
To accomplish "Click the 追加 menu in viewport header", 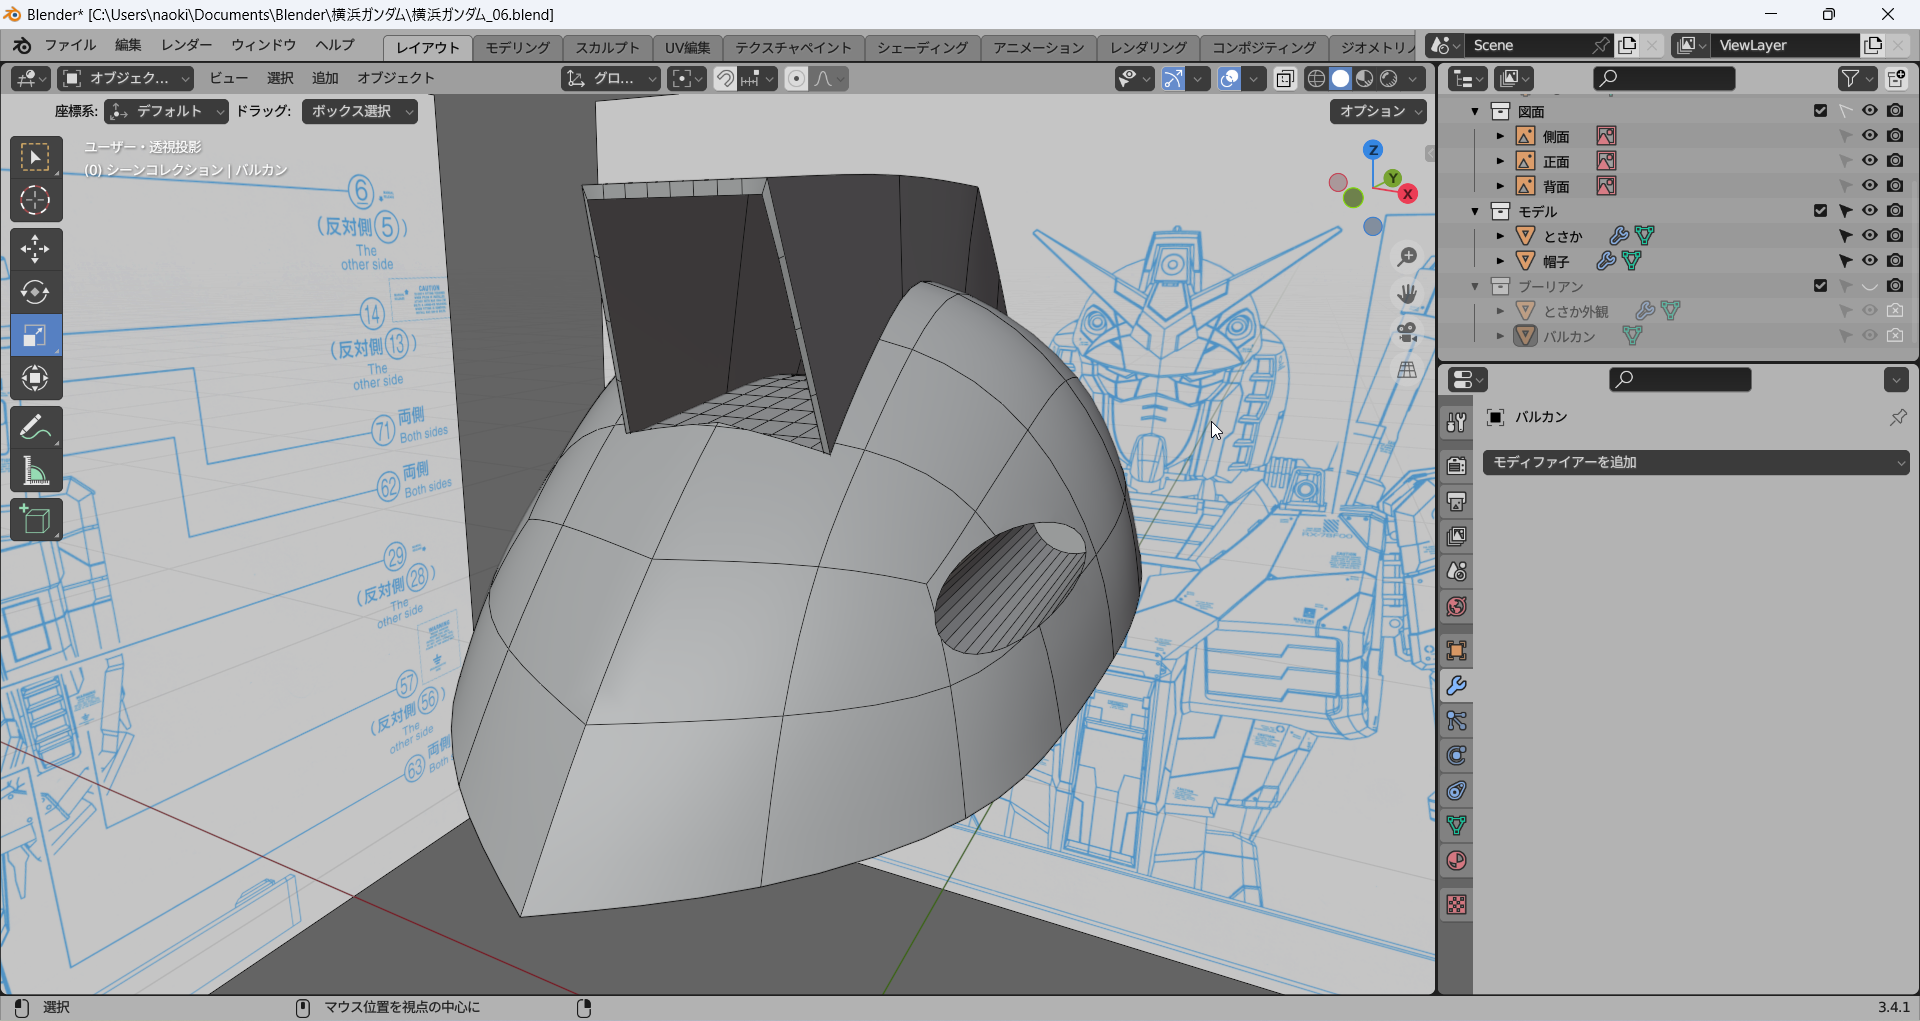I will [x=325, y=78].
